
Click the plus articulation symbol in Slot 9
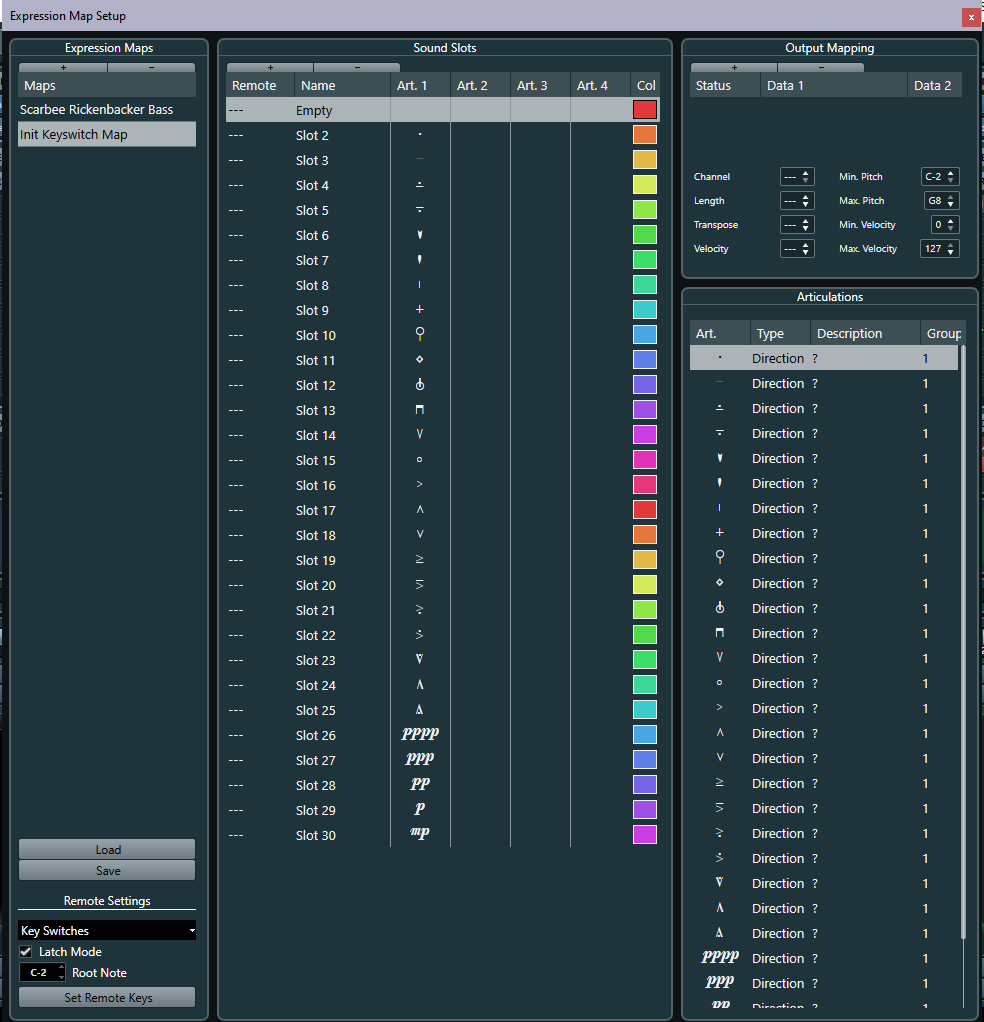tap(420, 310)
